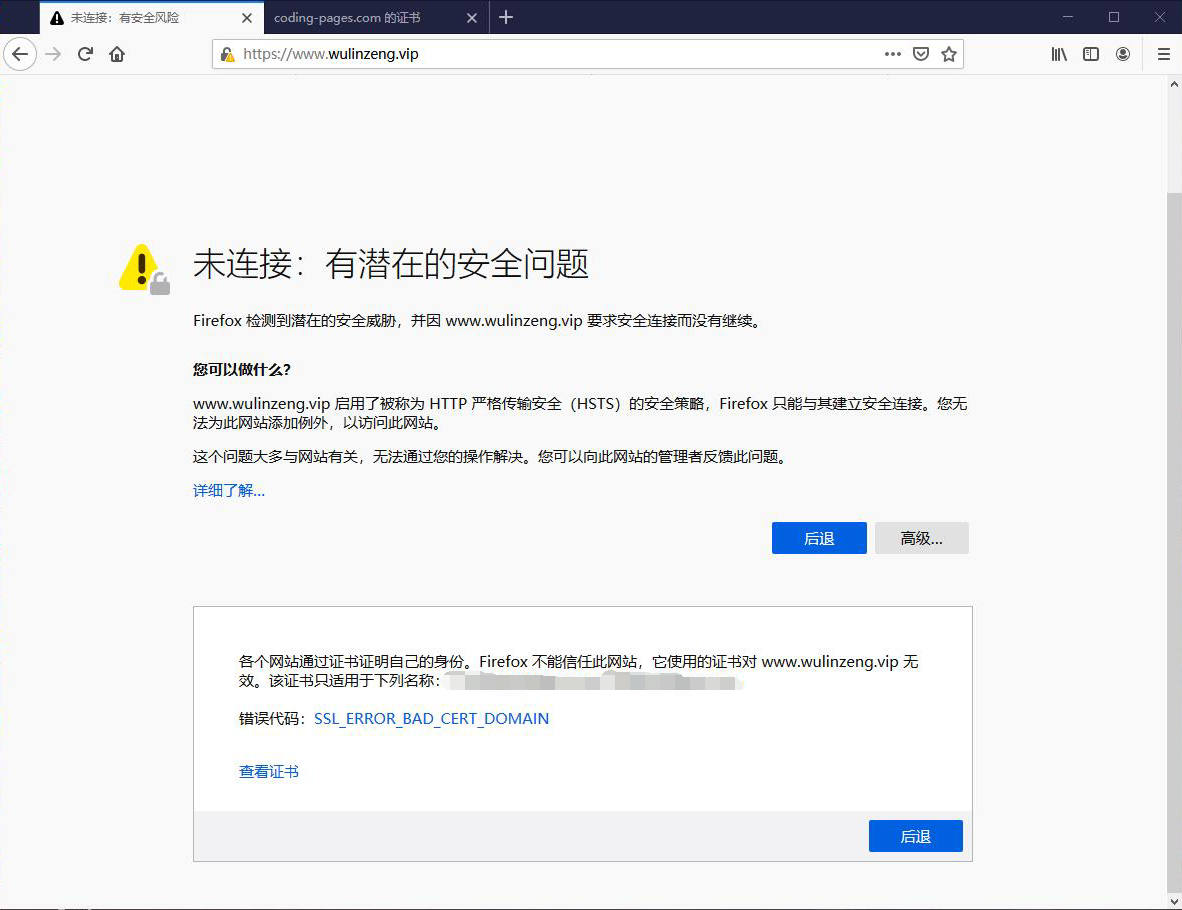Click the 详细了解... link

pyautogui.click(x=227, y=490)
